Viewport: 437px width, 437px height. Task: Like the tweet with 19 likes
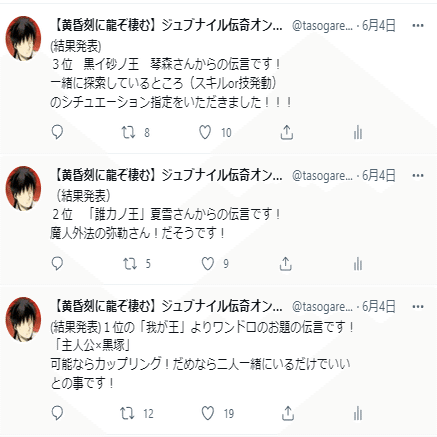[x=208, y=414]
